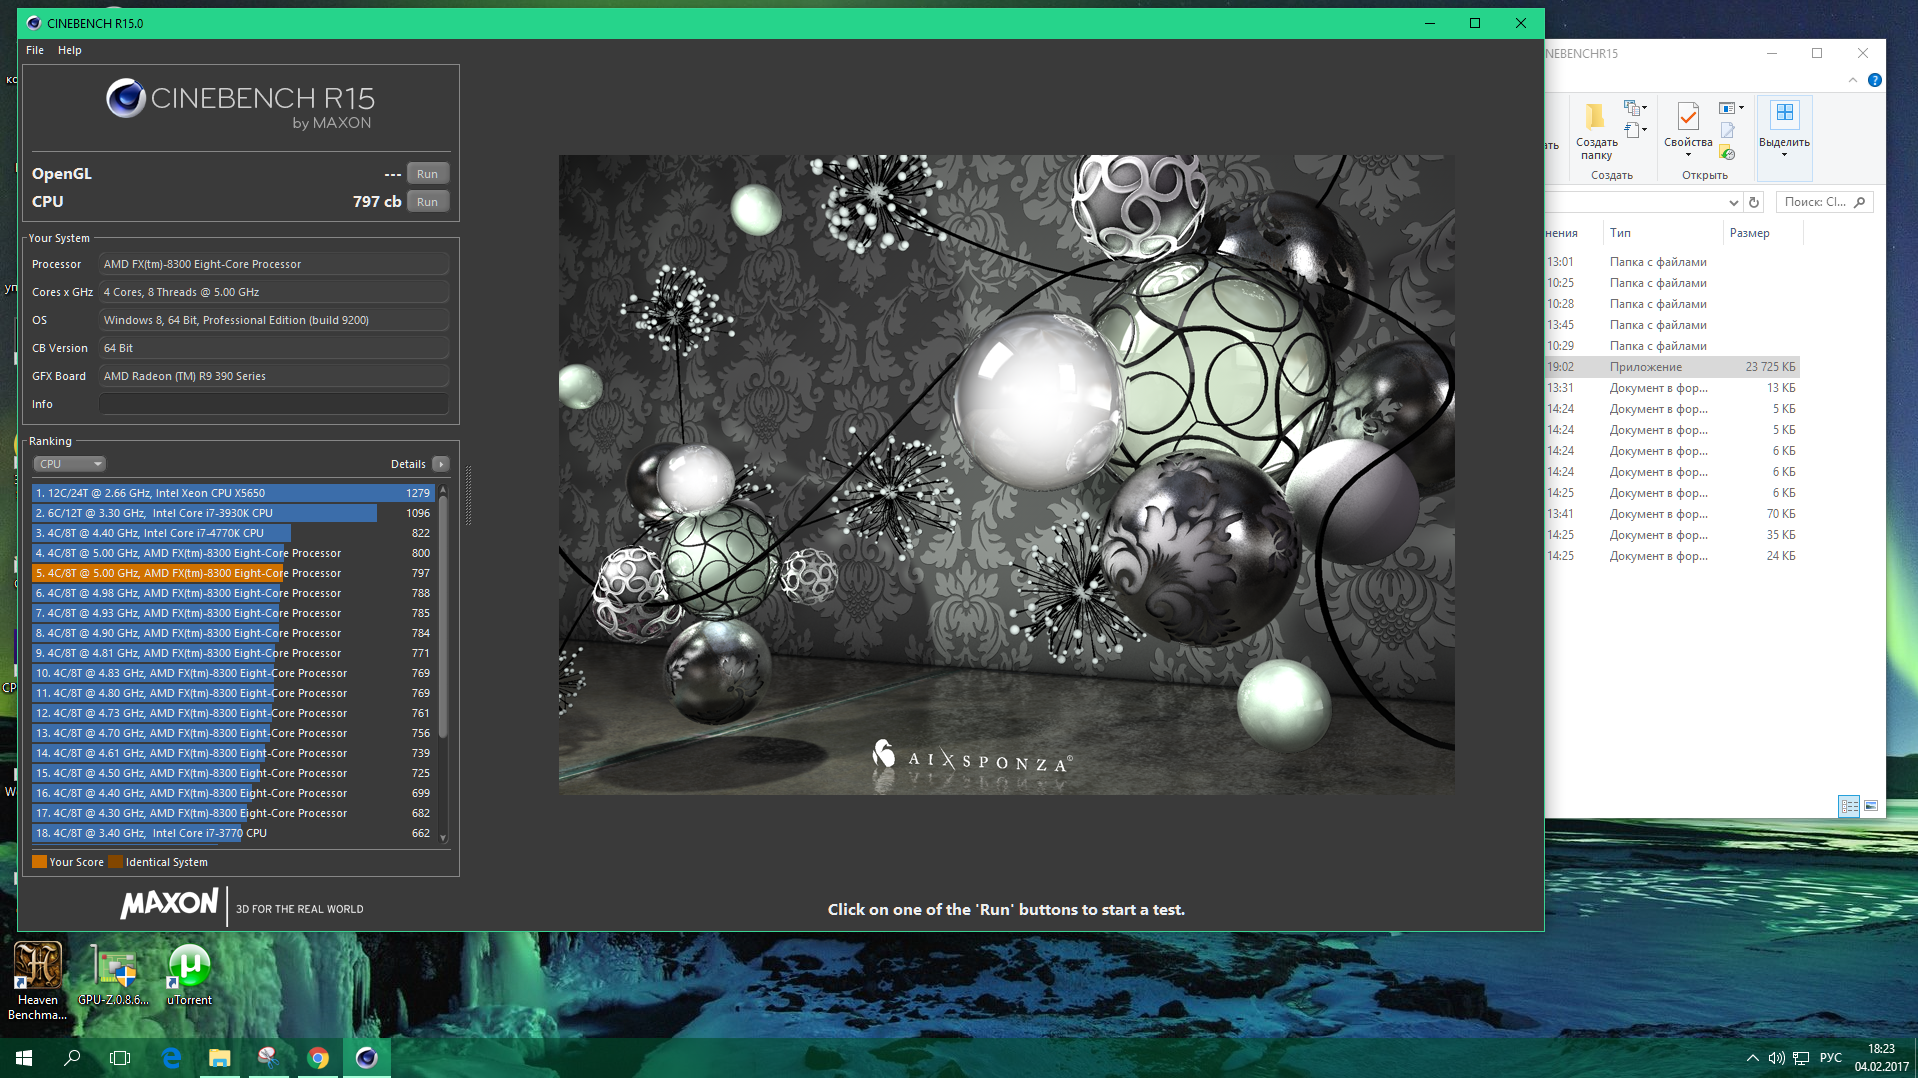Open the uTorrent desktop shortcut
Image resolution: width=1918 pixels, height=1078 pixels.
tap(189, 975)
